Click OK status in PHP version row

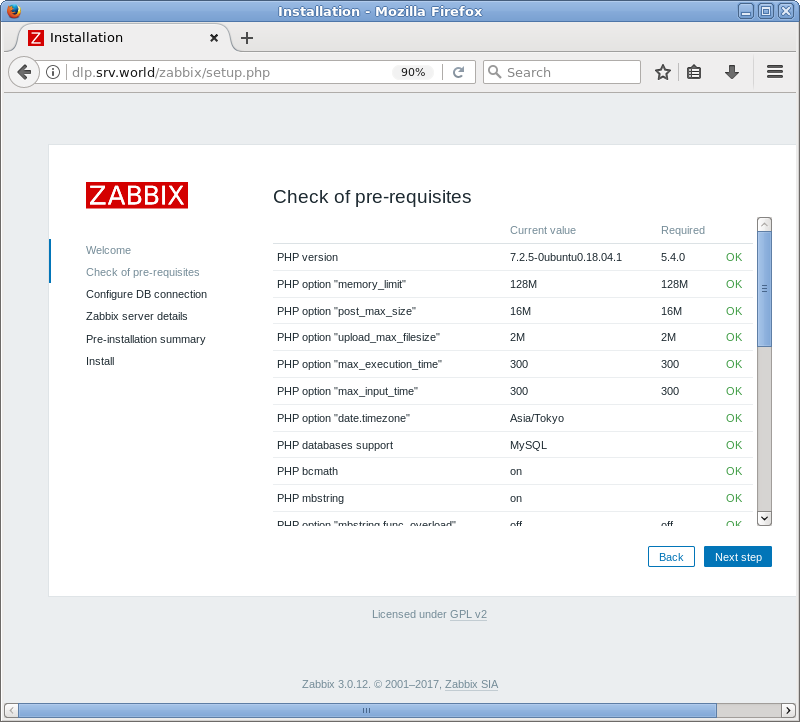[734, 257]
